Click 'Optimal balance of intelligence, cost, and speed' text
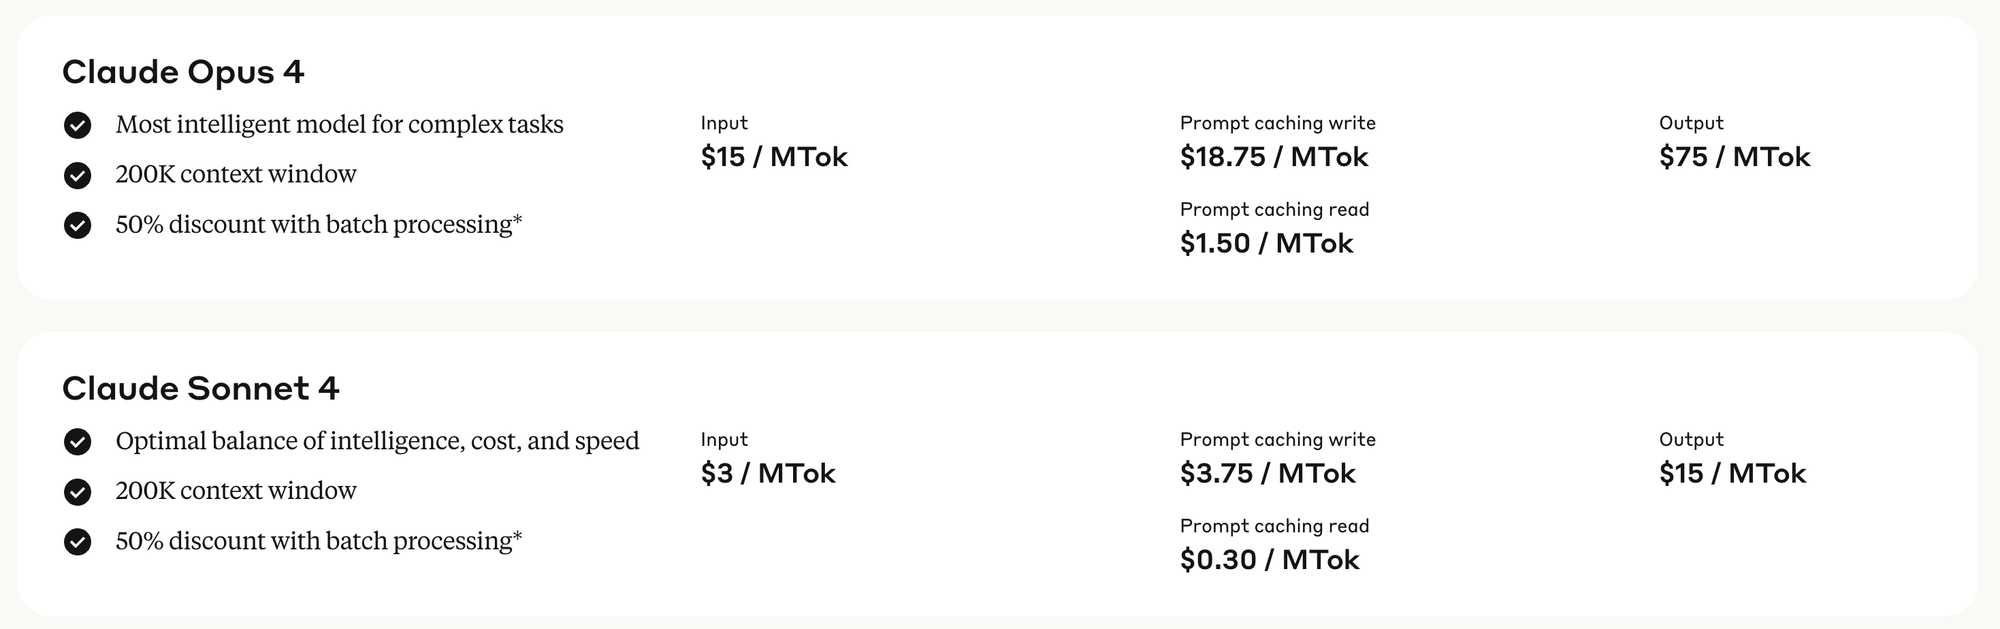Viewport: 2000px width, 629px height. click(x=377, y=440)
